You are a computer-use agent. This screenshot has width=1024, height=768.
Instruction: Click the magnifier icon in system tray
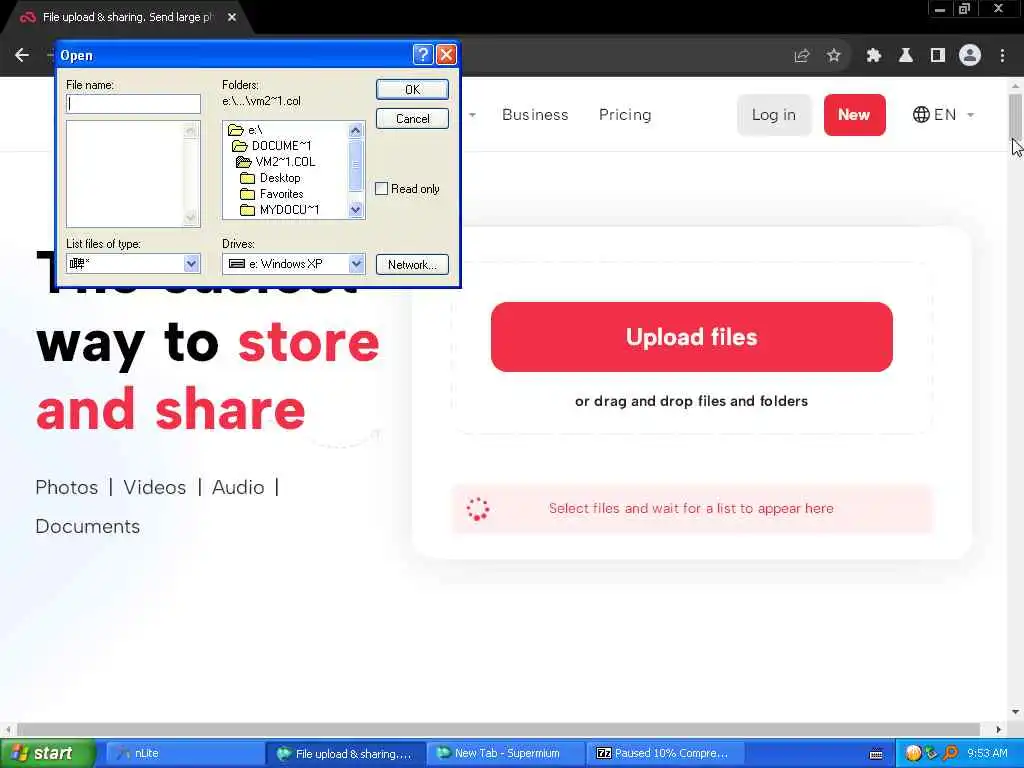[950, 754]
